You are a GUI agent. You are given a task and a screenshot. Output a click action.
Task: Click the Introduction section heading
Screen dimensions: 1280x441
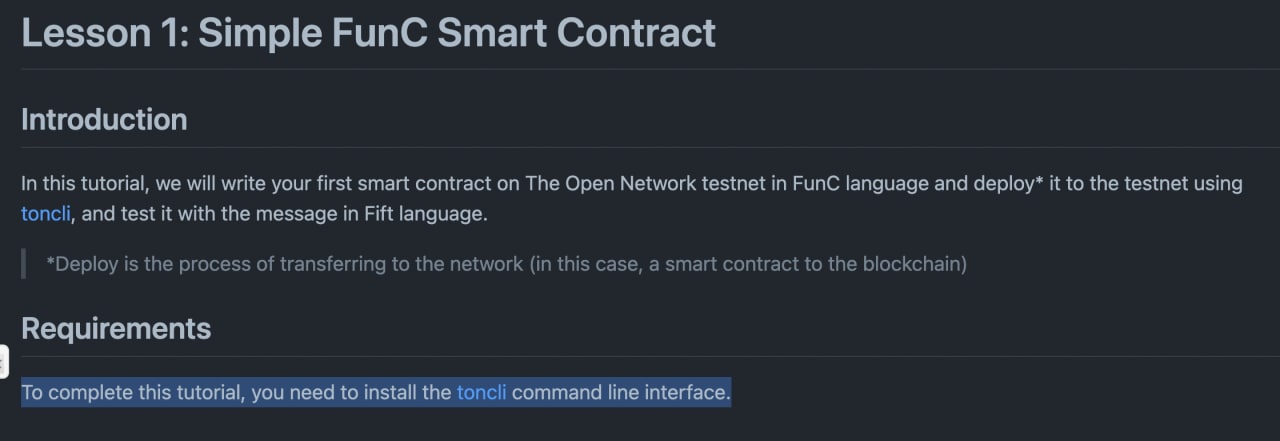(104, 119)
